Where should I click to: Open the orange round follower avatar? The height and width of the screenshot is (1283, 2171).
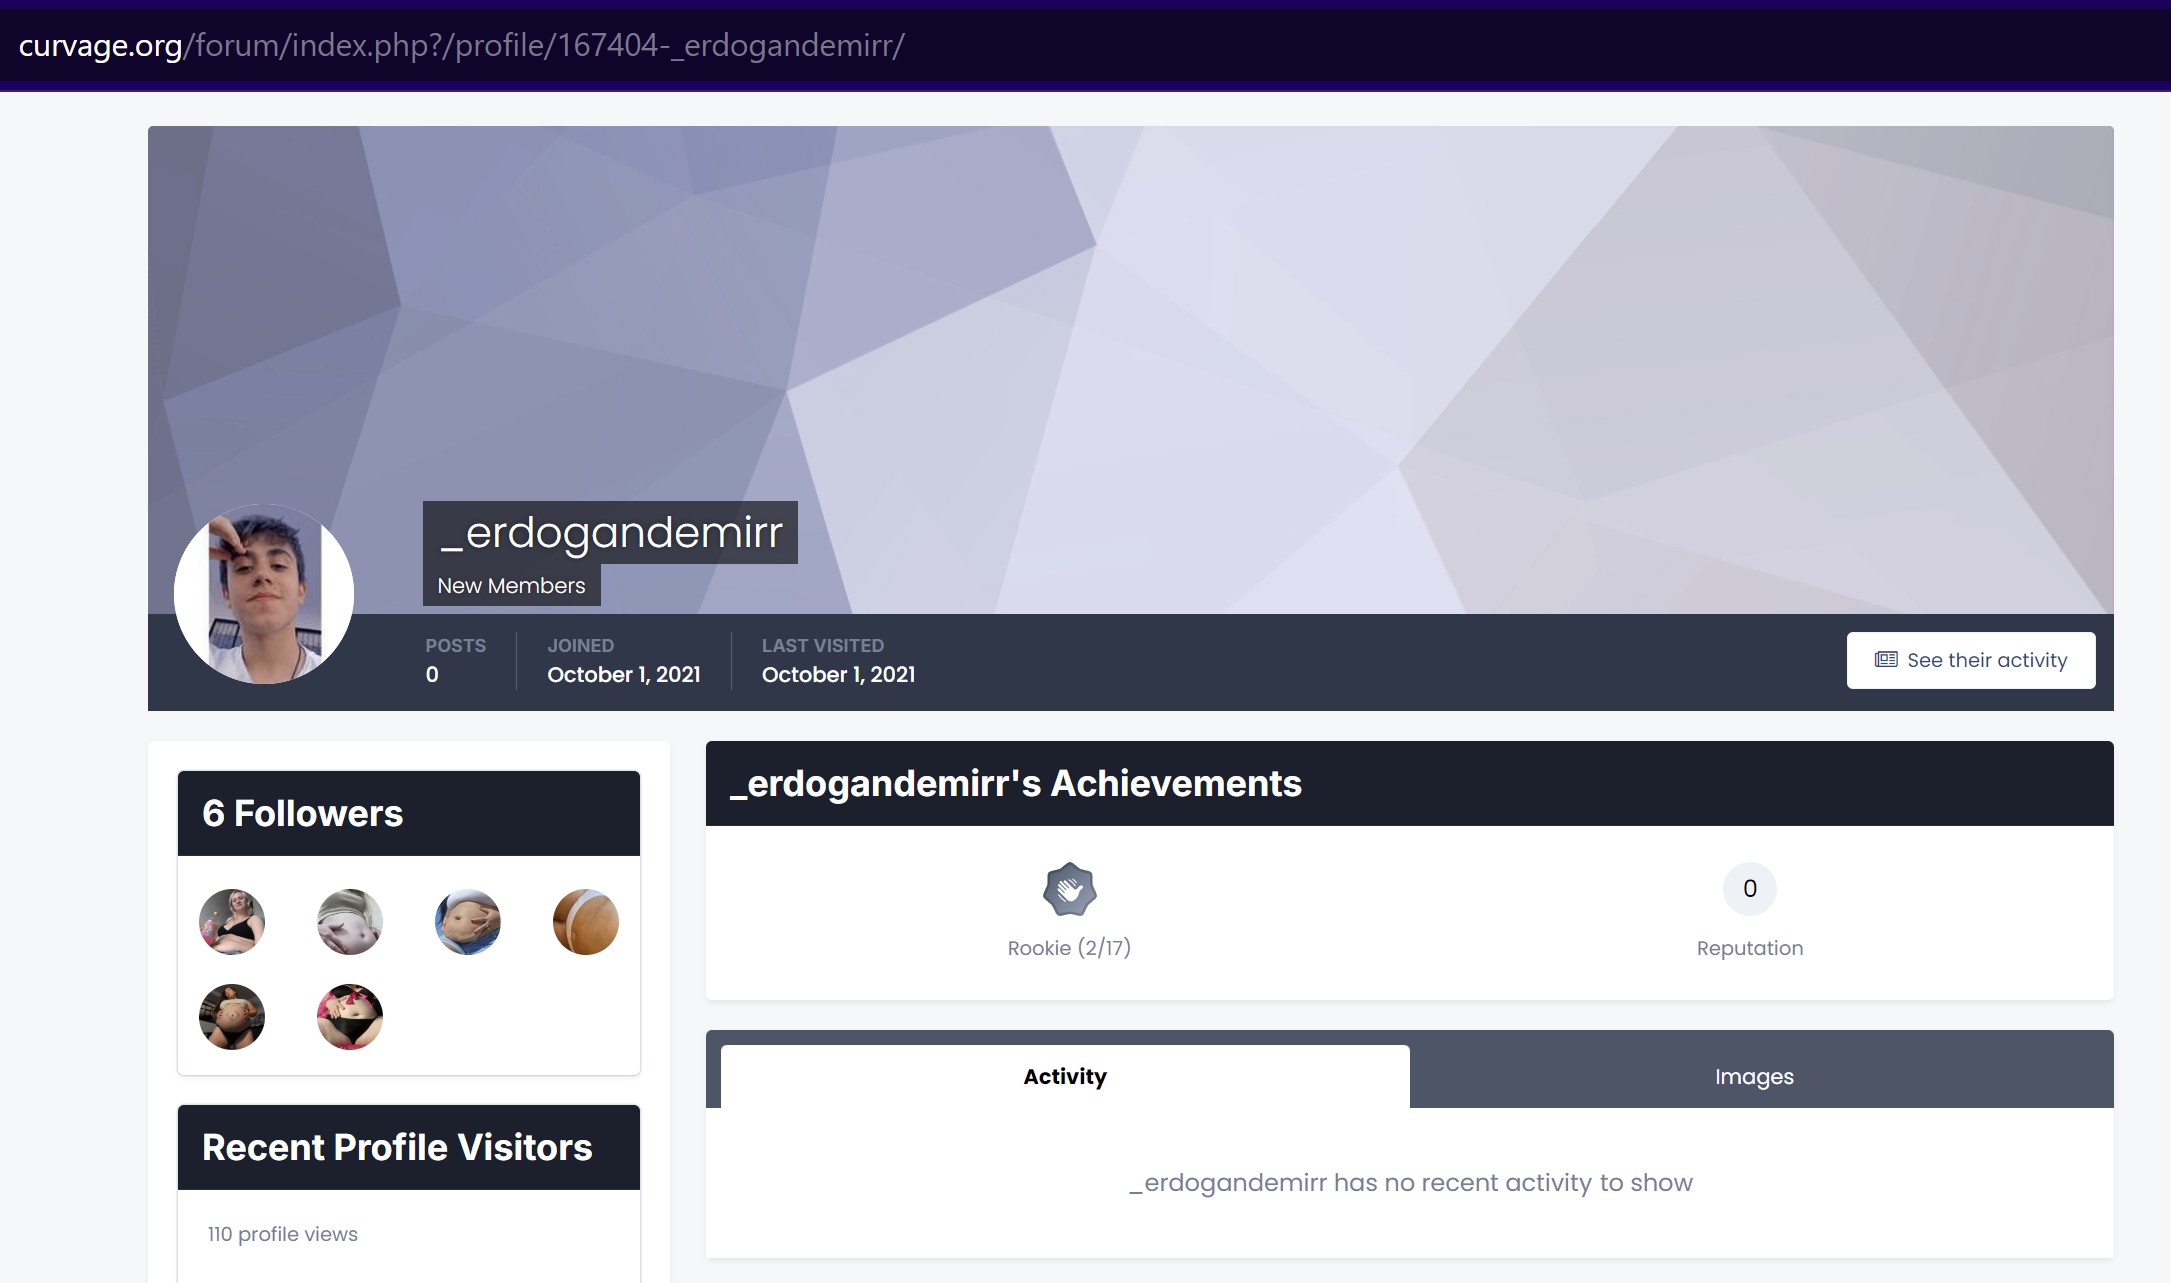[x=586, y=922]
